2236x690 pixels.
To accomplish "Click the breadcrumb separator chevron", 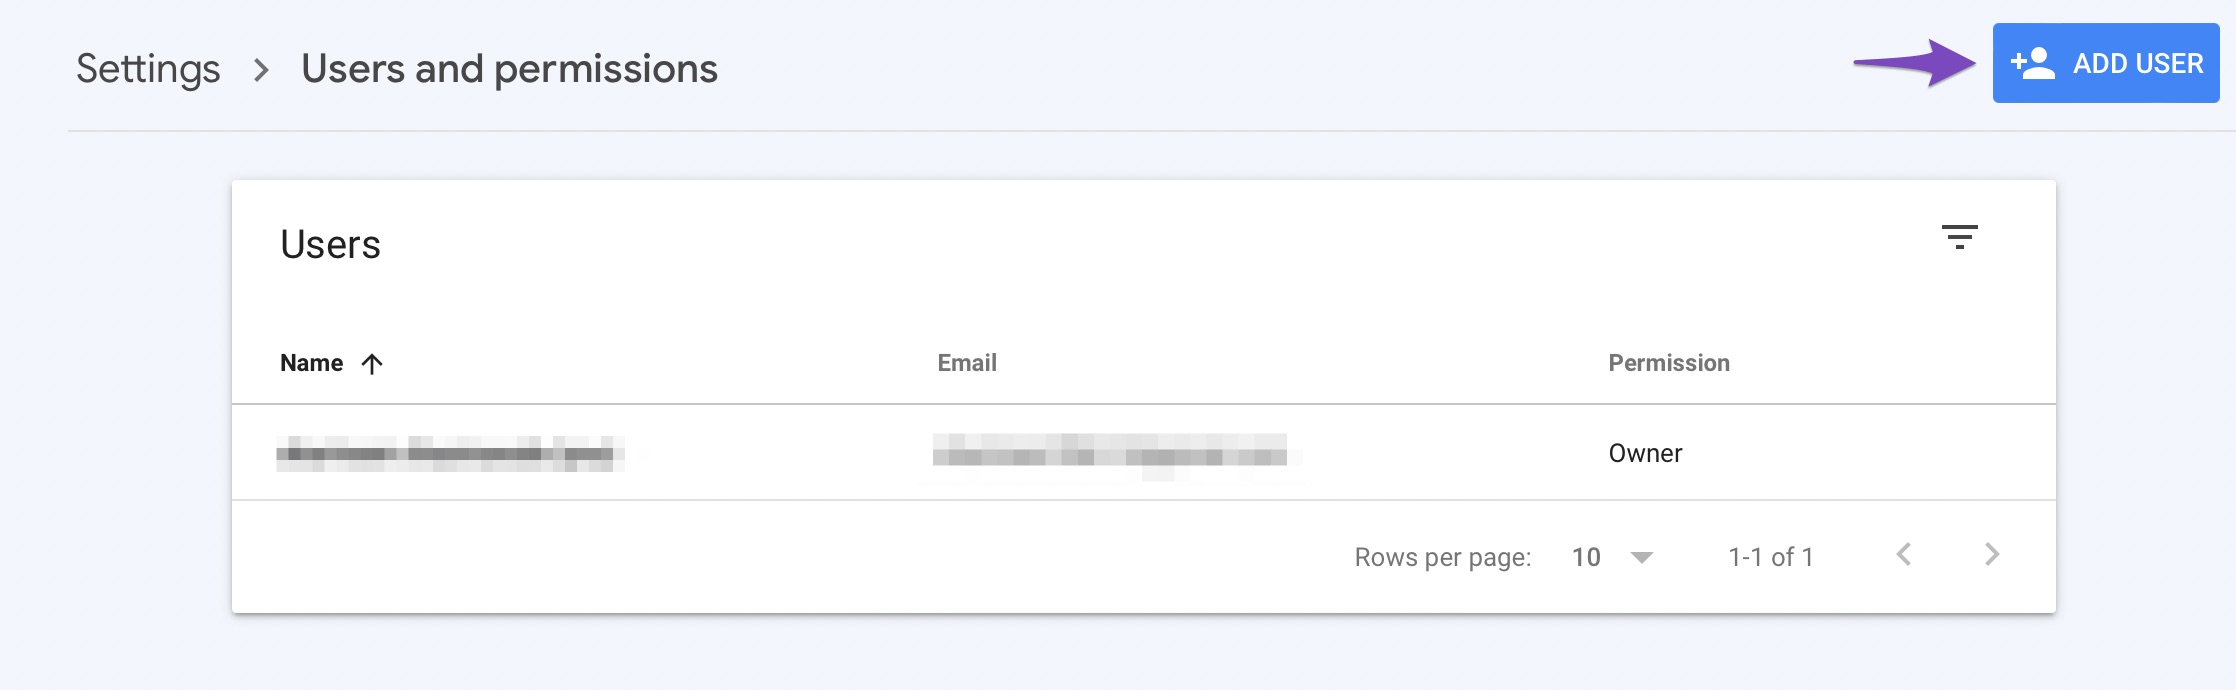I will [x=261, y=70].
